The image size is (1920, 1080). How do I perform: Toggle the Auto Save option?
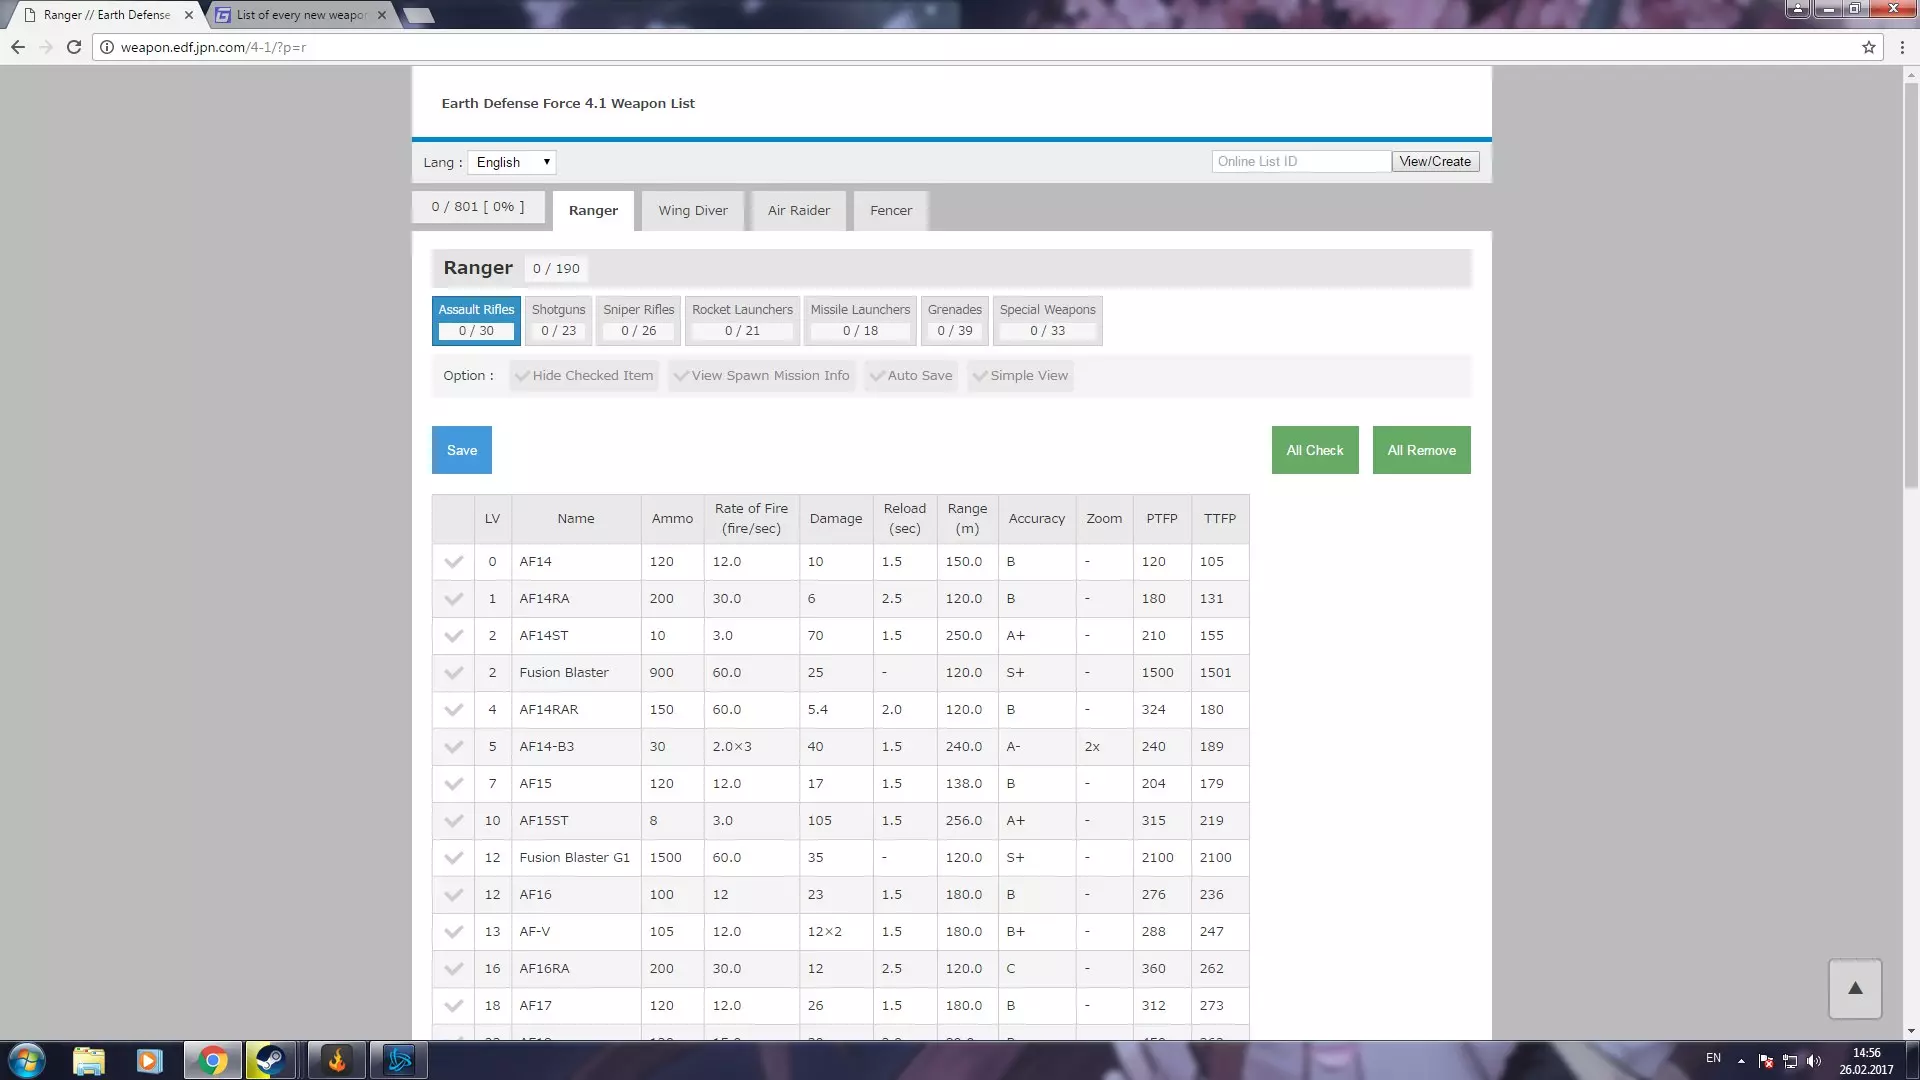click(x=911, y=376)
